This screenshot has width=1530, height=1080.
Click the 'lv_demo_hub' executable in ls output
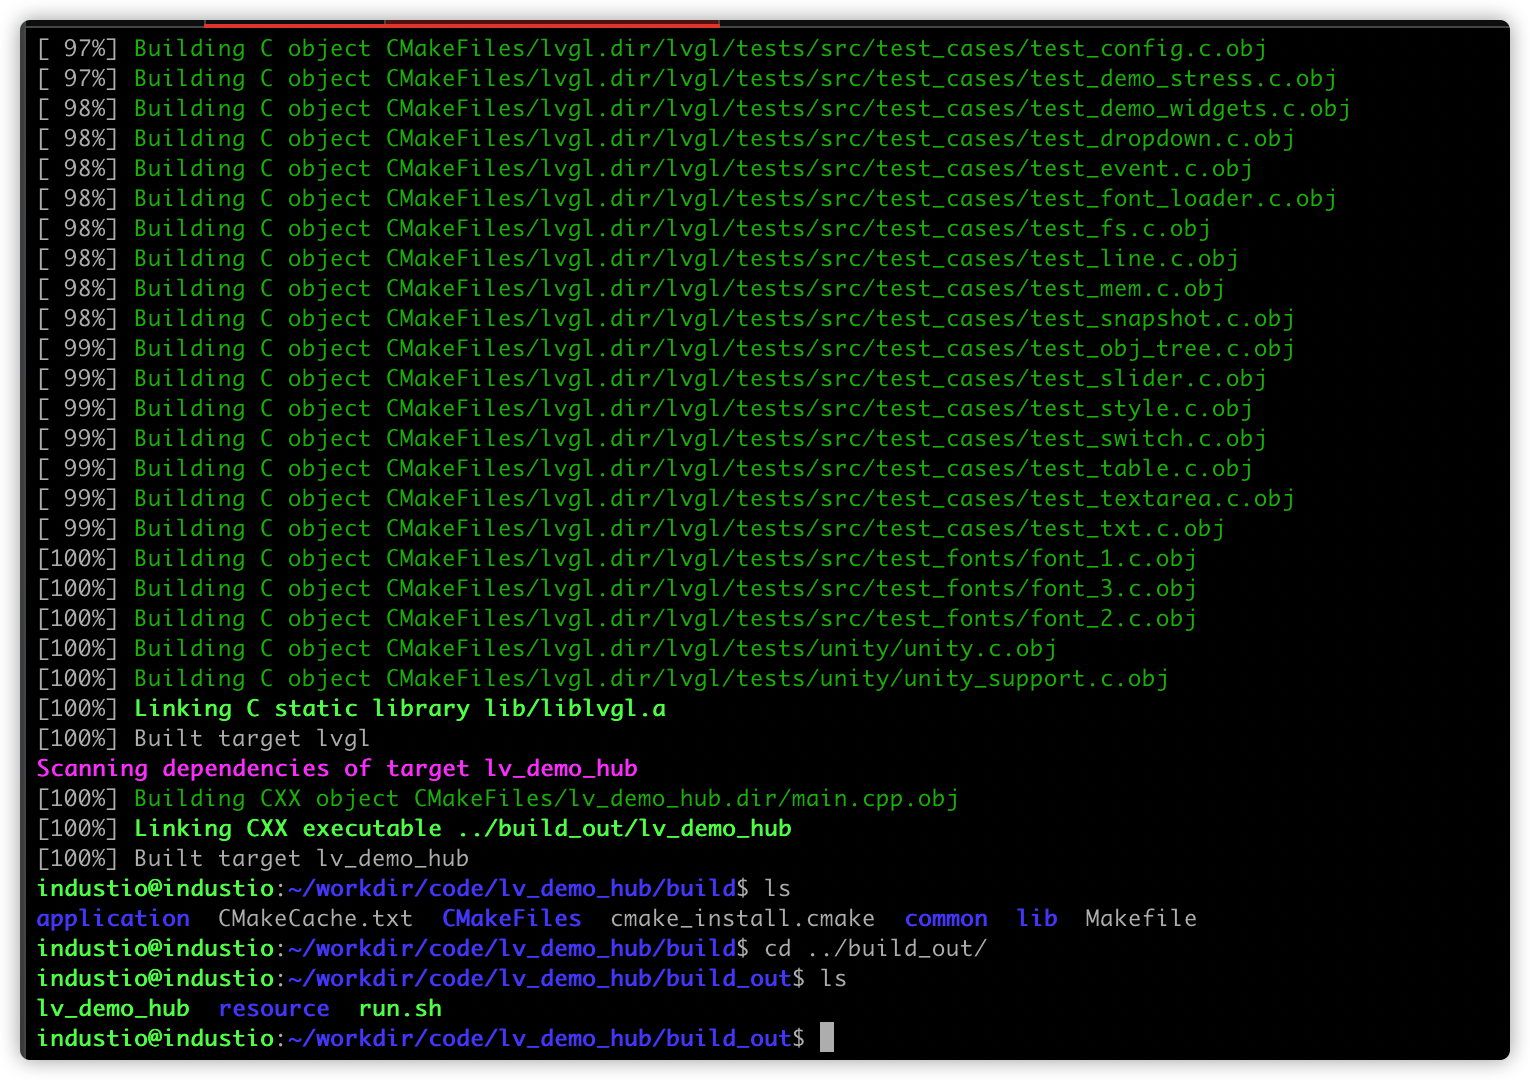point(113,1008)
